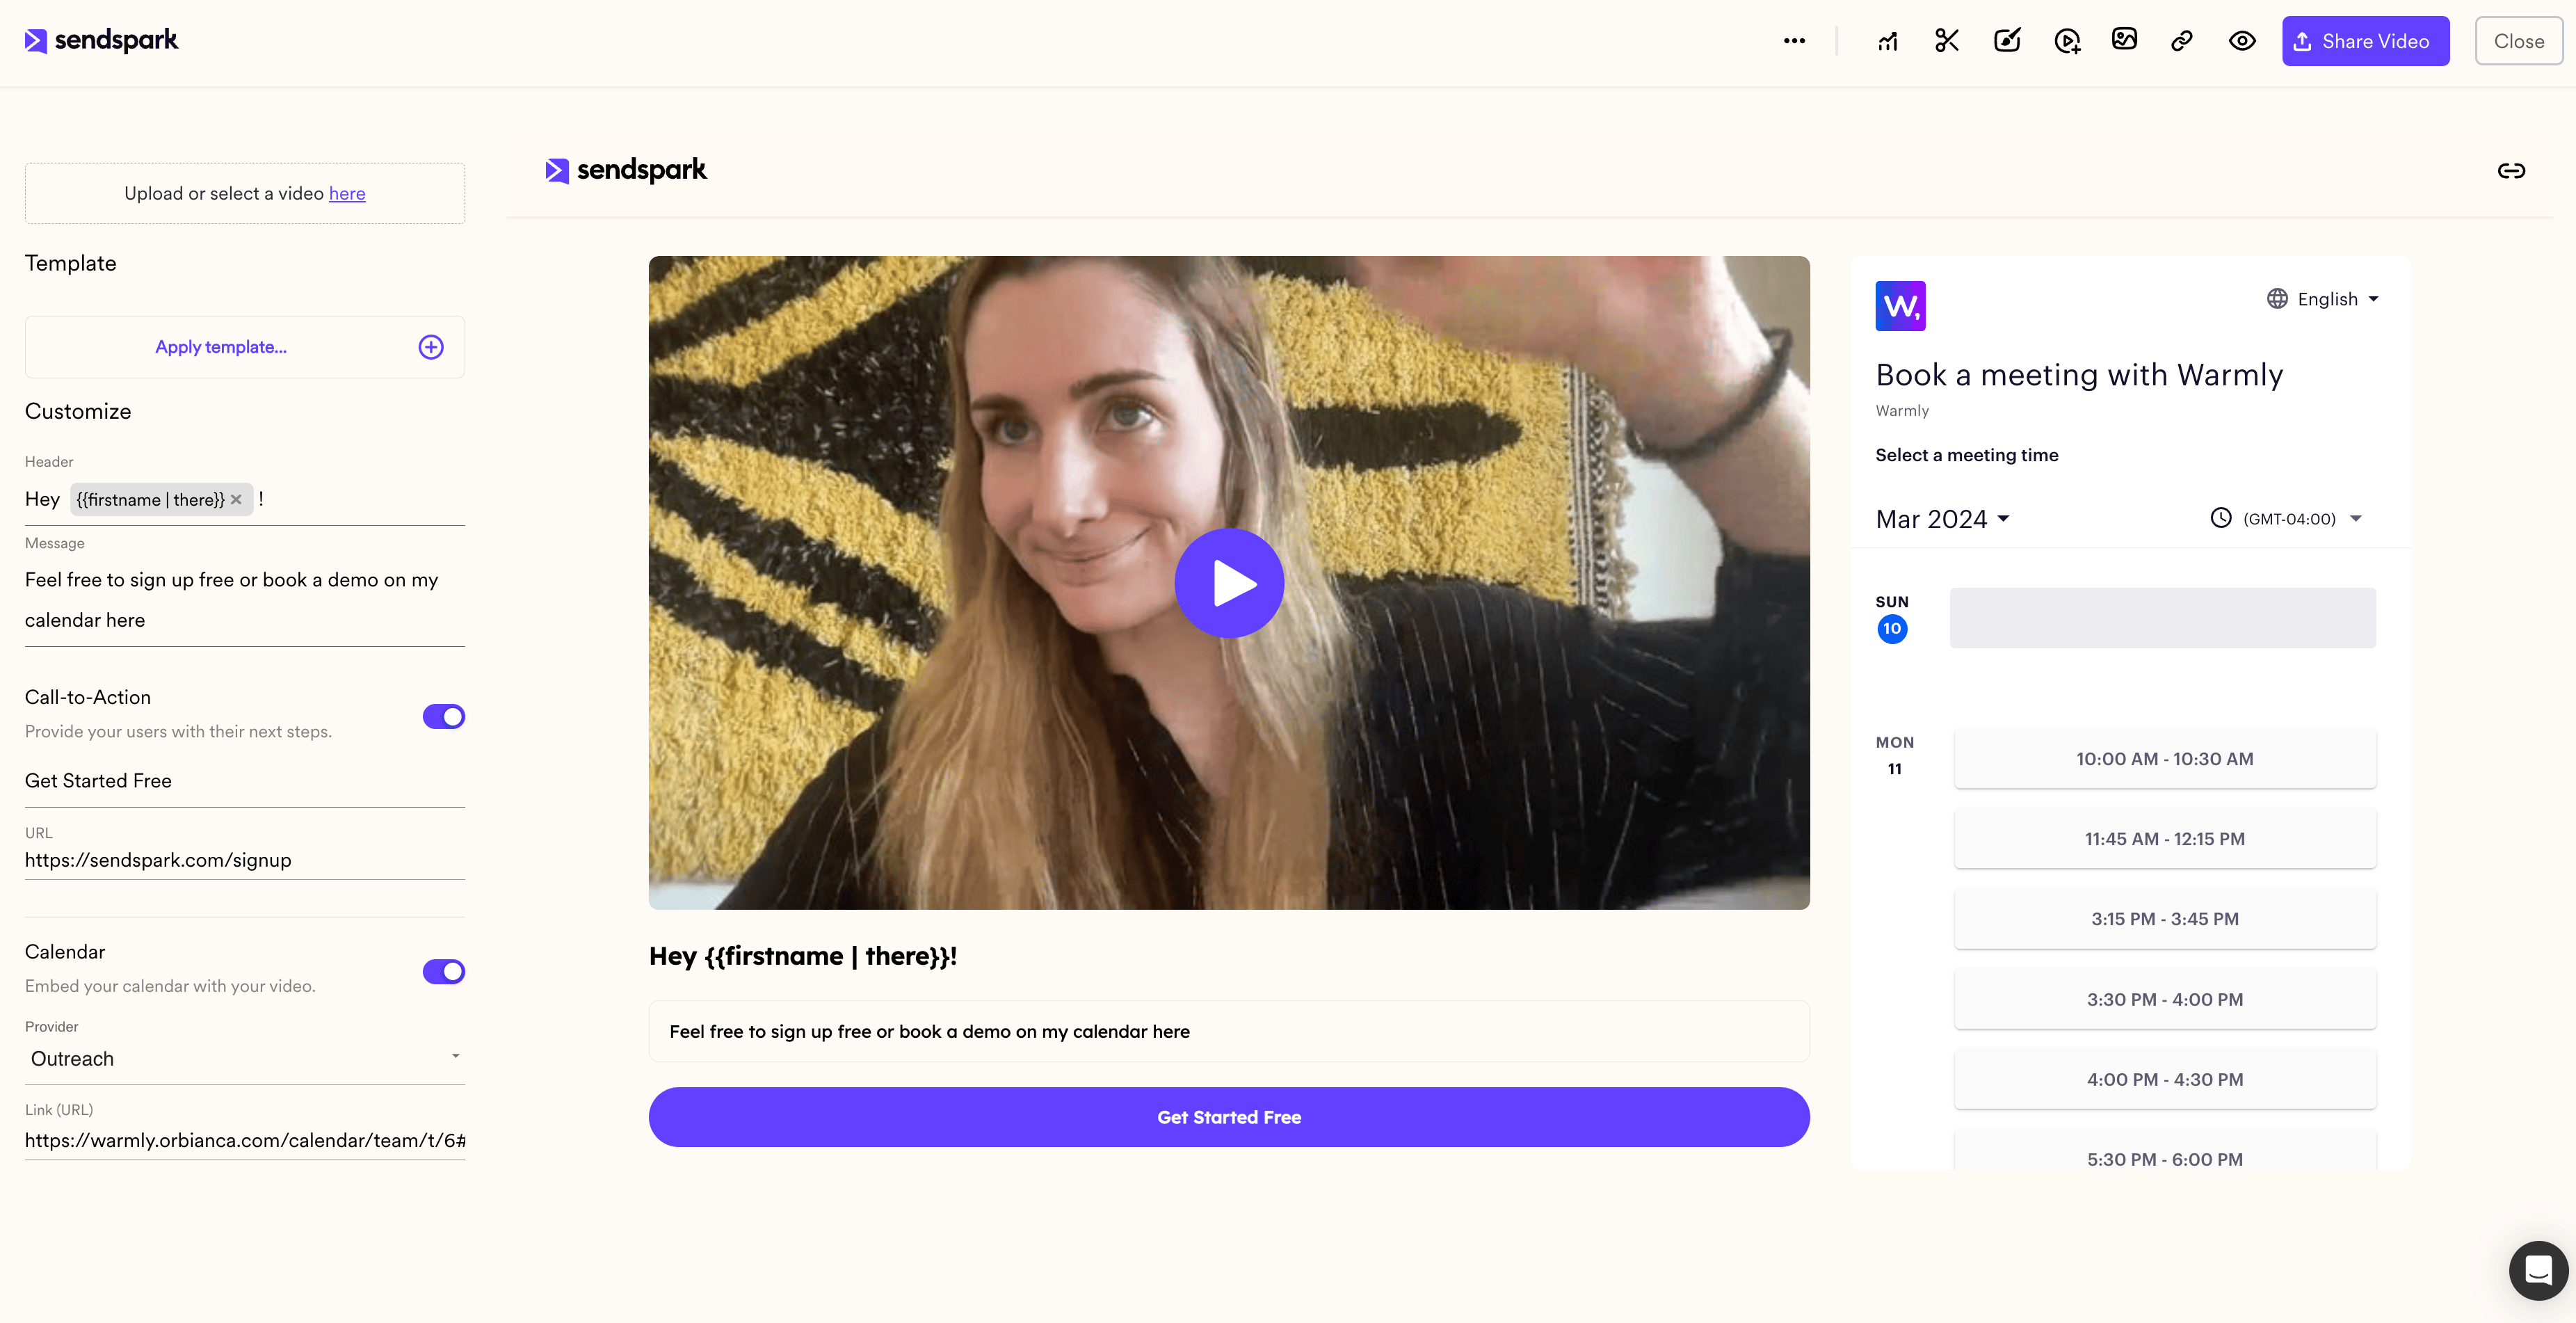
Task: Click the calendar Link (URL) field
Action: (x=244, y=1140)
